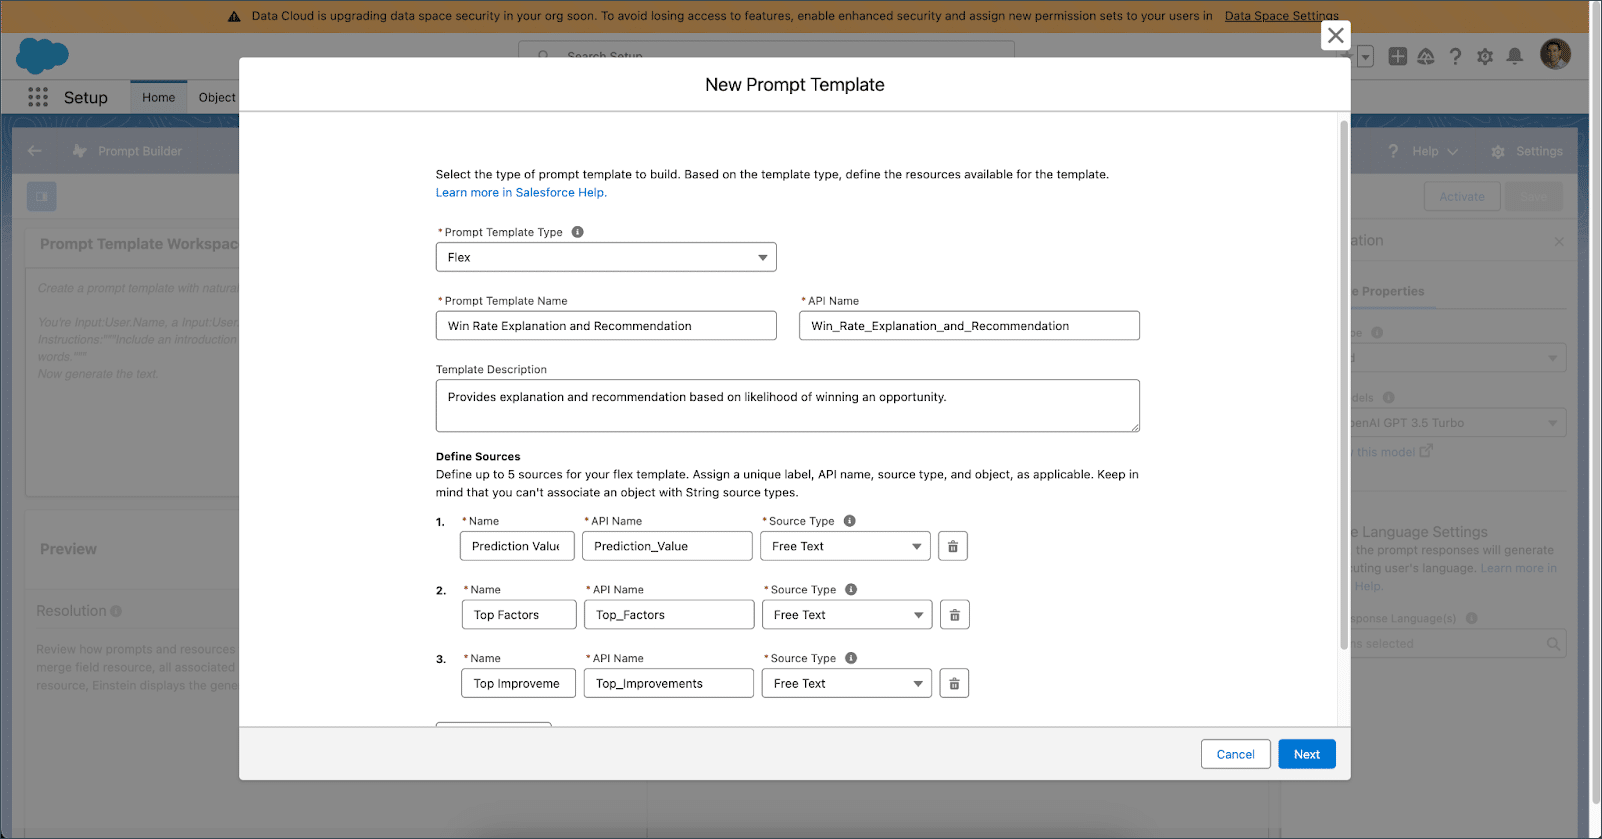Click the info icon beside source 2 Source Type

pyautogui.click(x=851, y=590)
